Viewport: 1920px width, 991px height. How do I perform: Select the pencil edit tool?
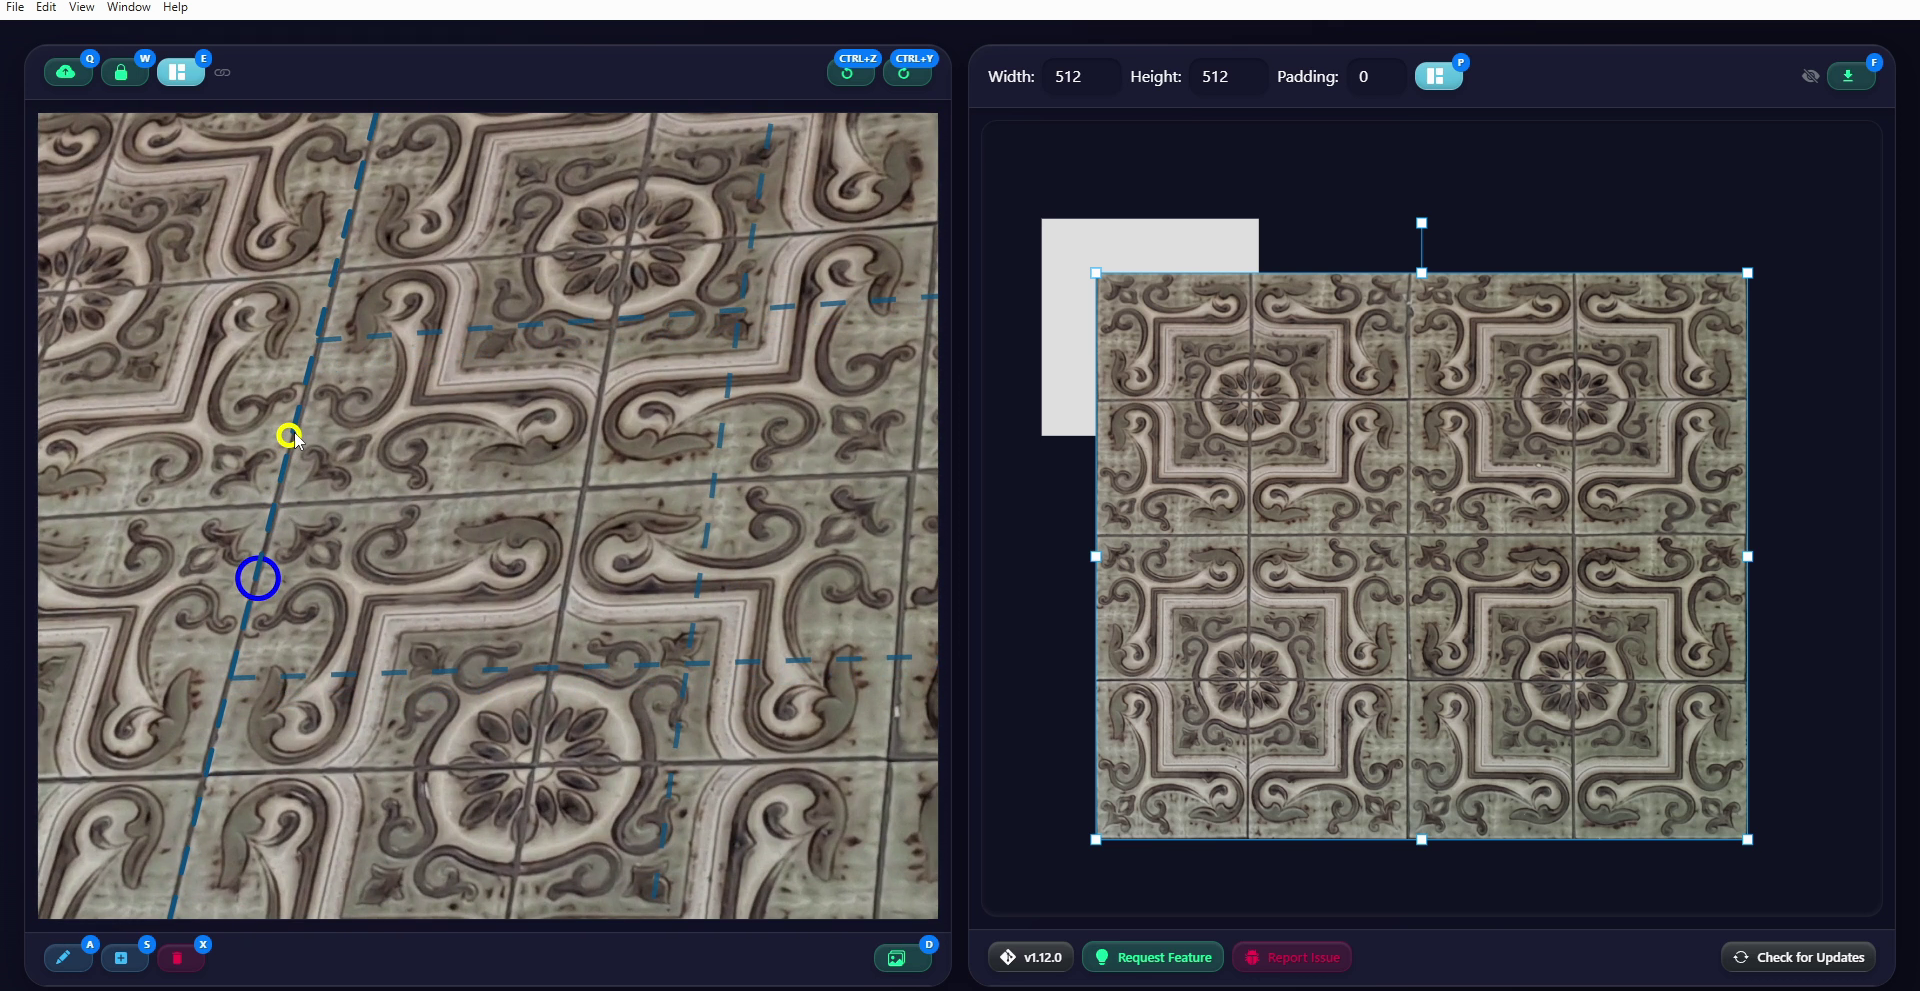pos(67,958)
